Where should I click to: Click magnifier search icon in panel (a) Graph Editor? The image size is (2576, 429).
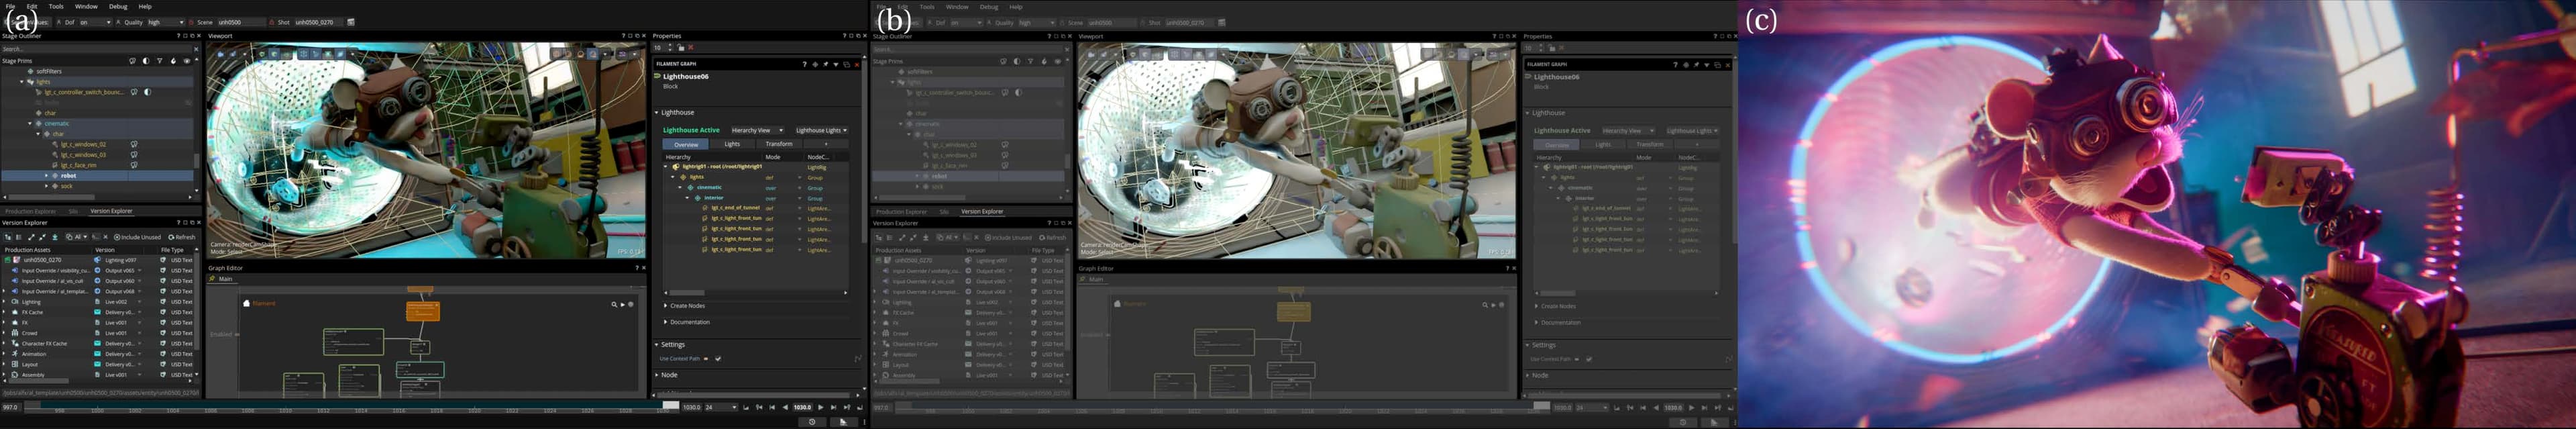pyautogui.click(x=614, y=304)
